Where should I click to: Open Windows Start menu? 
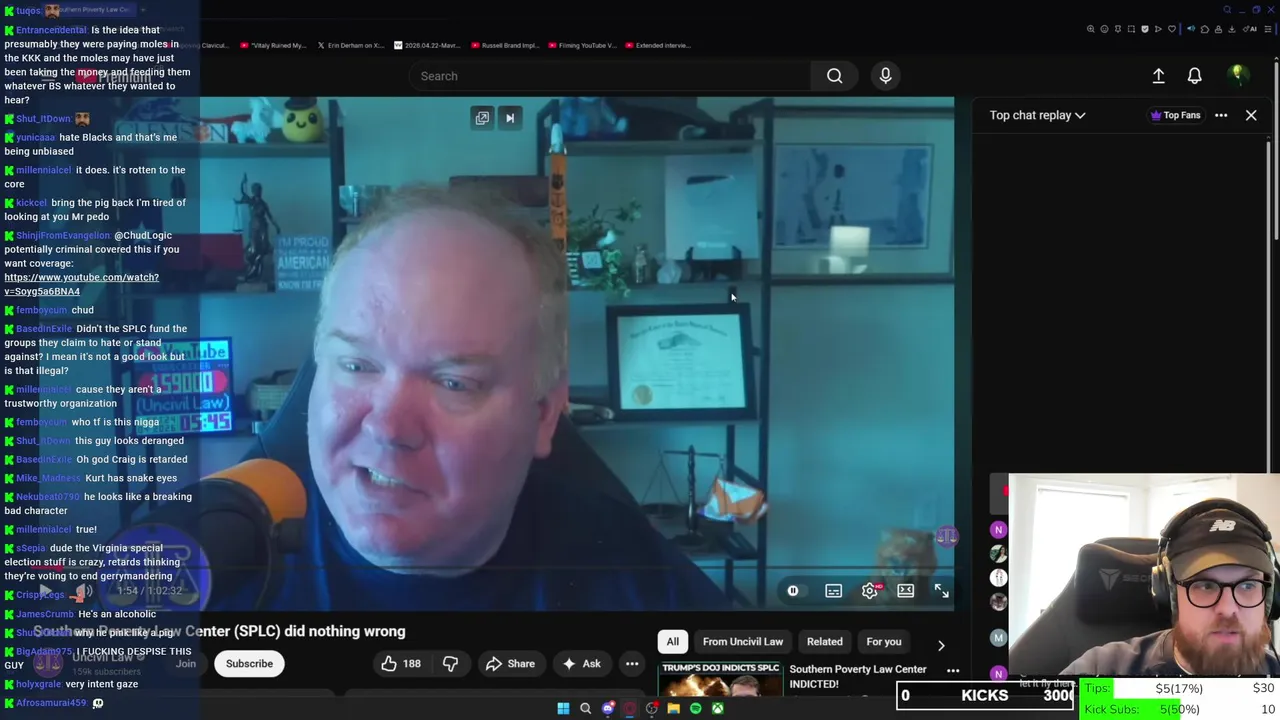[563, 709]
